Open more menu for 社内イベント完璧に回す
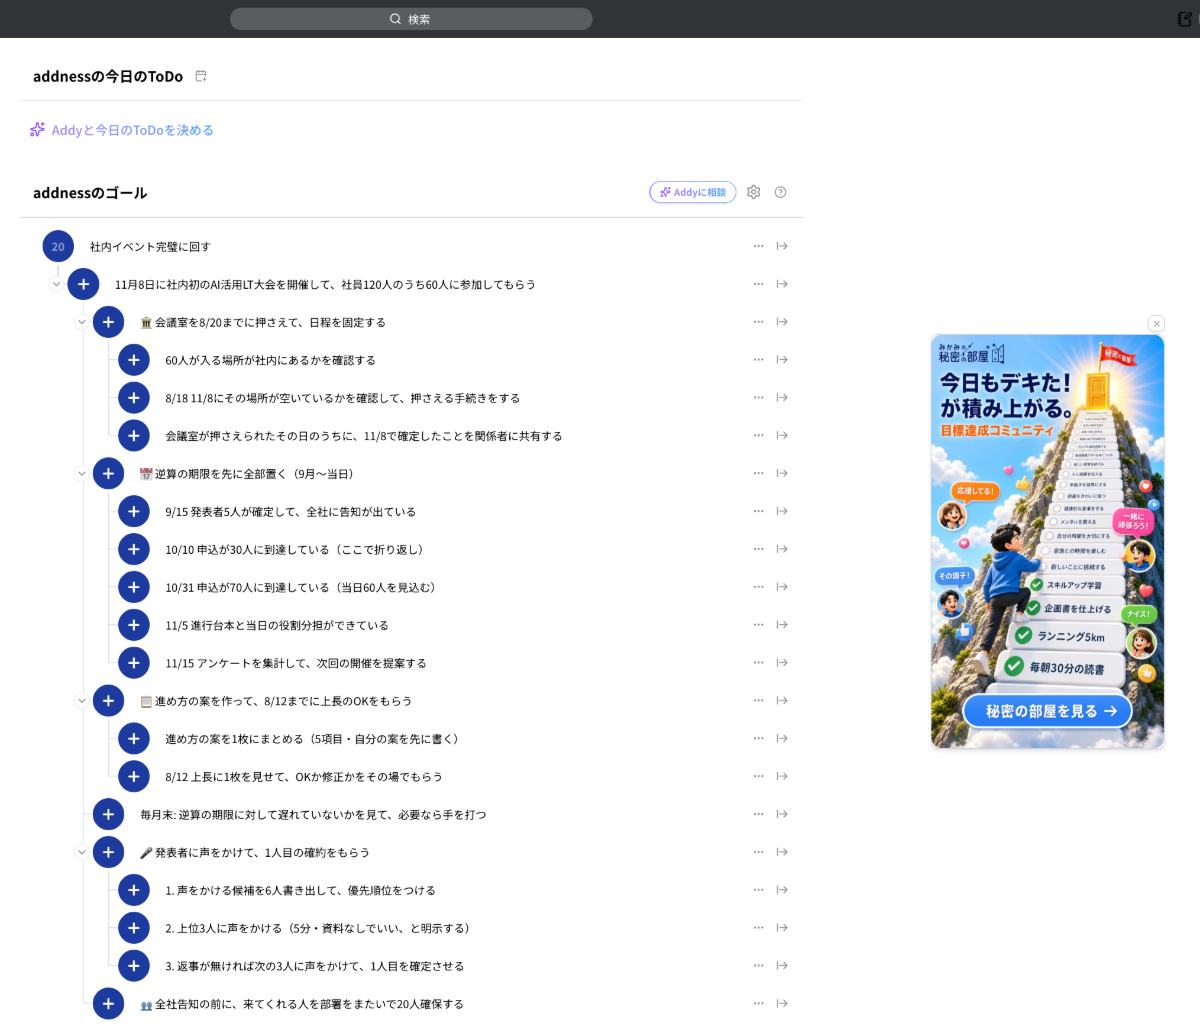 (x=758, y=246)
